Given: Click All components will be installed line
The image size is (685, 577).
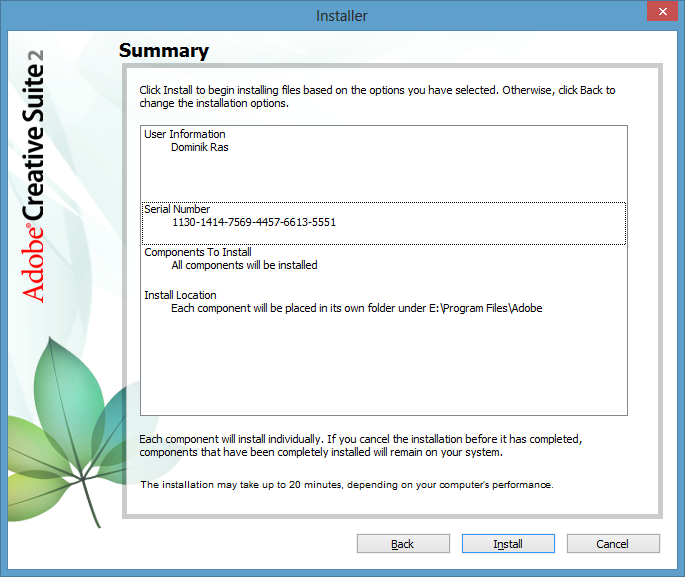Looking at the screenshot, I should [244, 265].
